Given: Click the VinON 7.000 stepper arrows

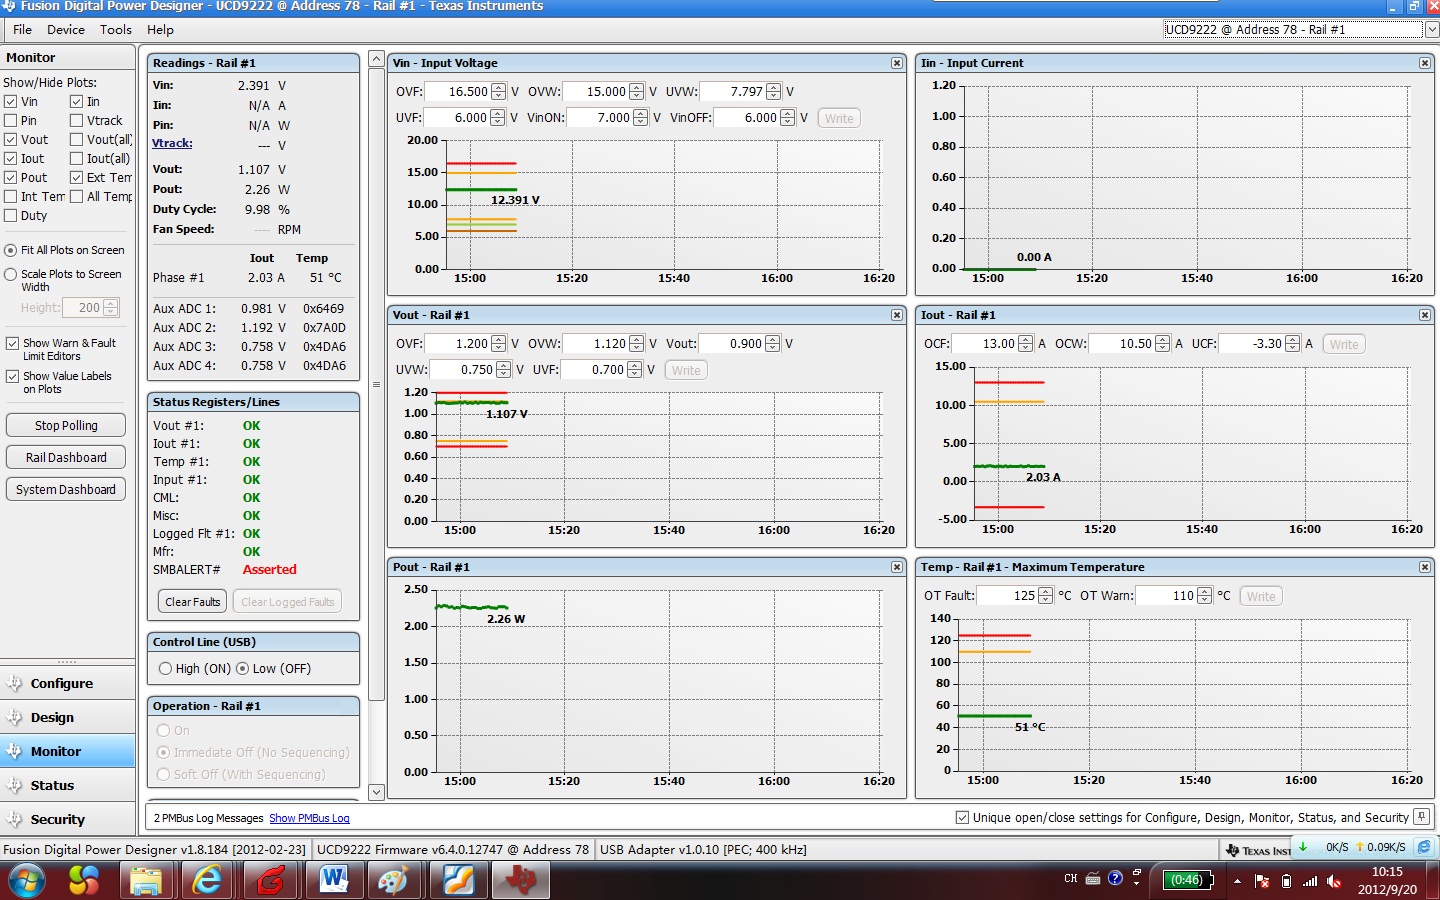Looking at the screenshot, I should pyautogui.click(x=641, y=118).
